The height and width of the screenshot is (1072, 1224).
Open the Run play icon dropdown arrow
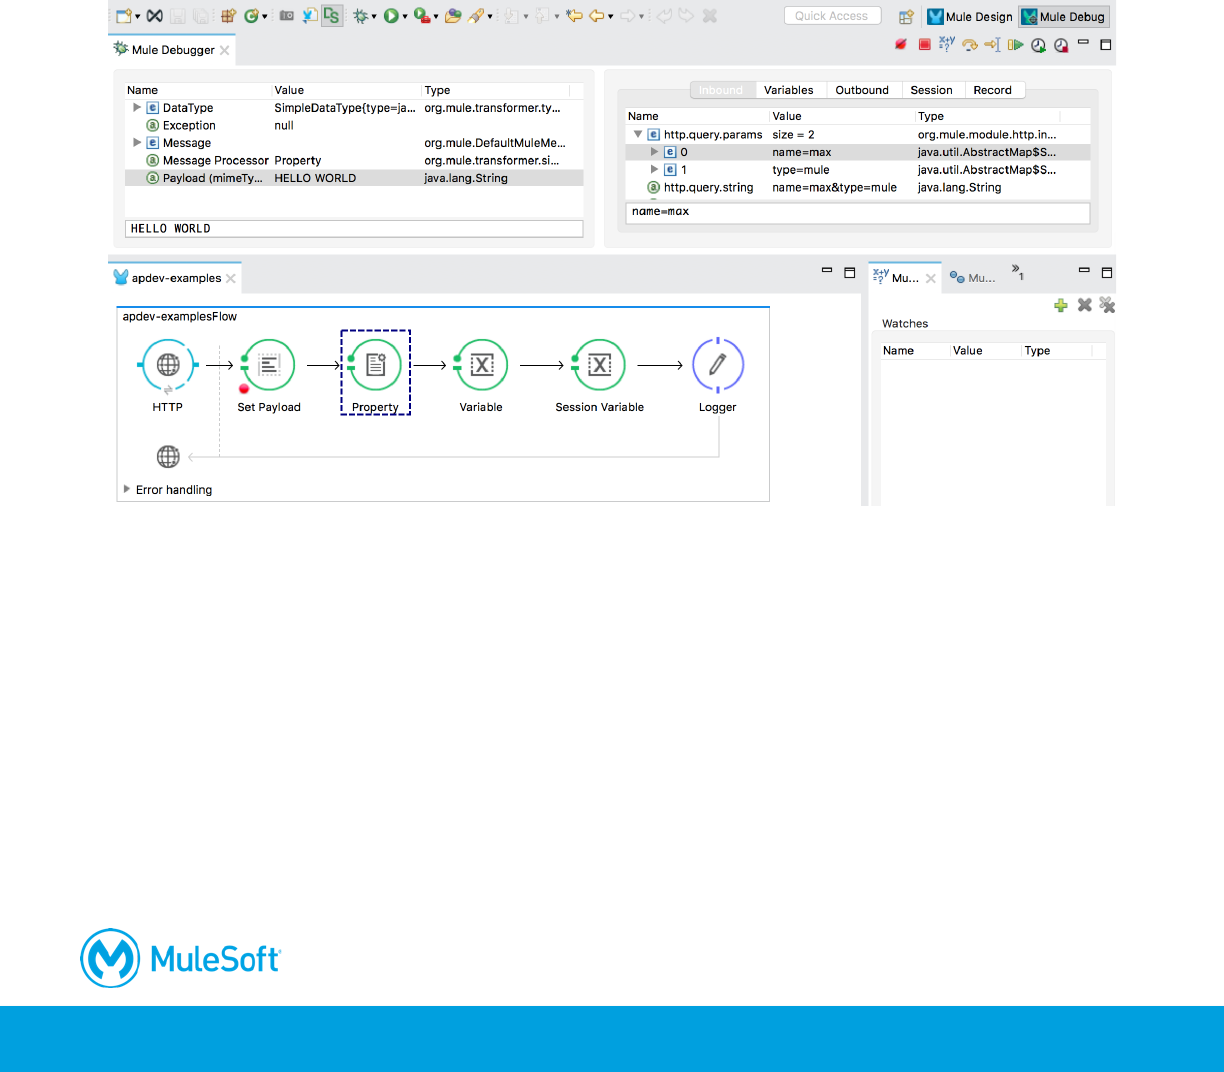[x=405, y=17]
